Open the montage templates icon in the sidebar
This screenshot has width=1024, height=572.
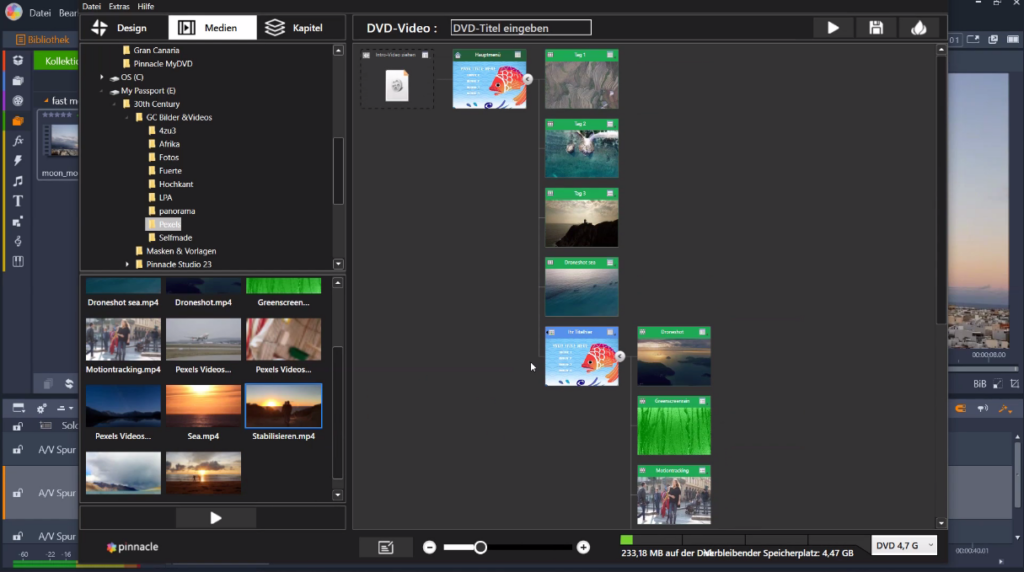(x=18, y=221)
